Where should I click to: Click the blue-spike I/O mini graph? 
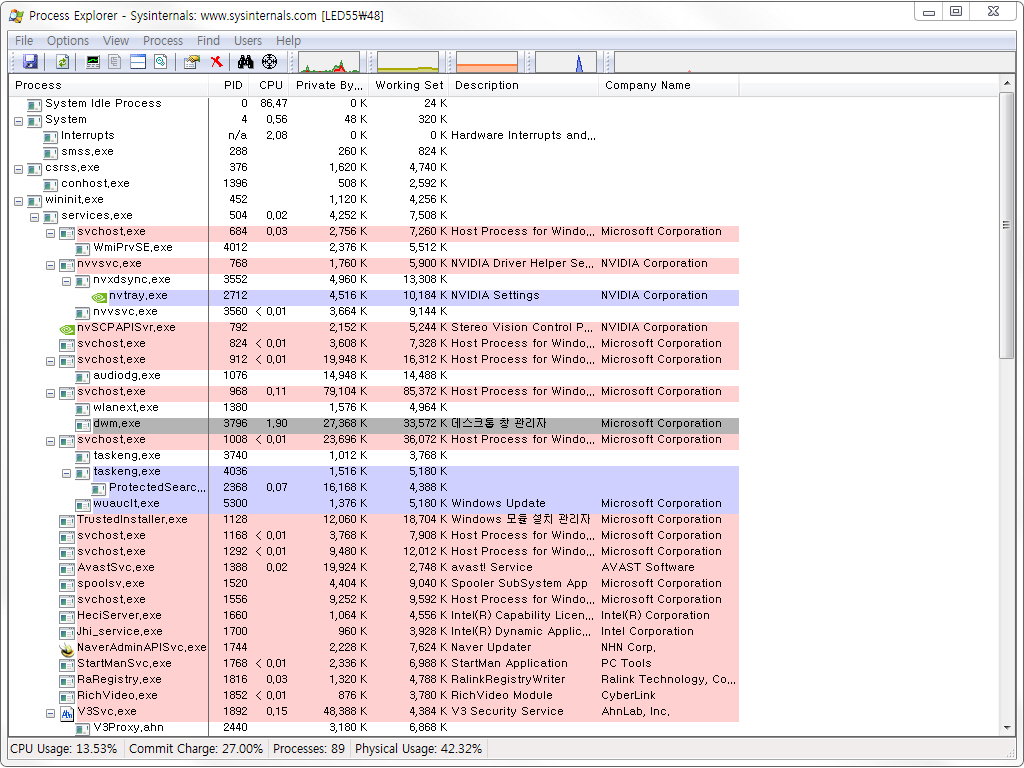click(566, 62)
